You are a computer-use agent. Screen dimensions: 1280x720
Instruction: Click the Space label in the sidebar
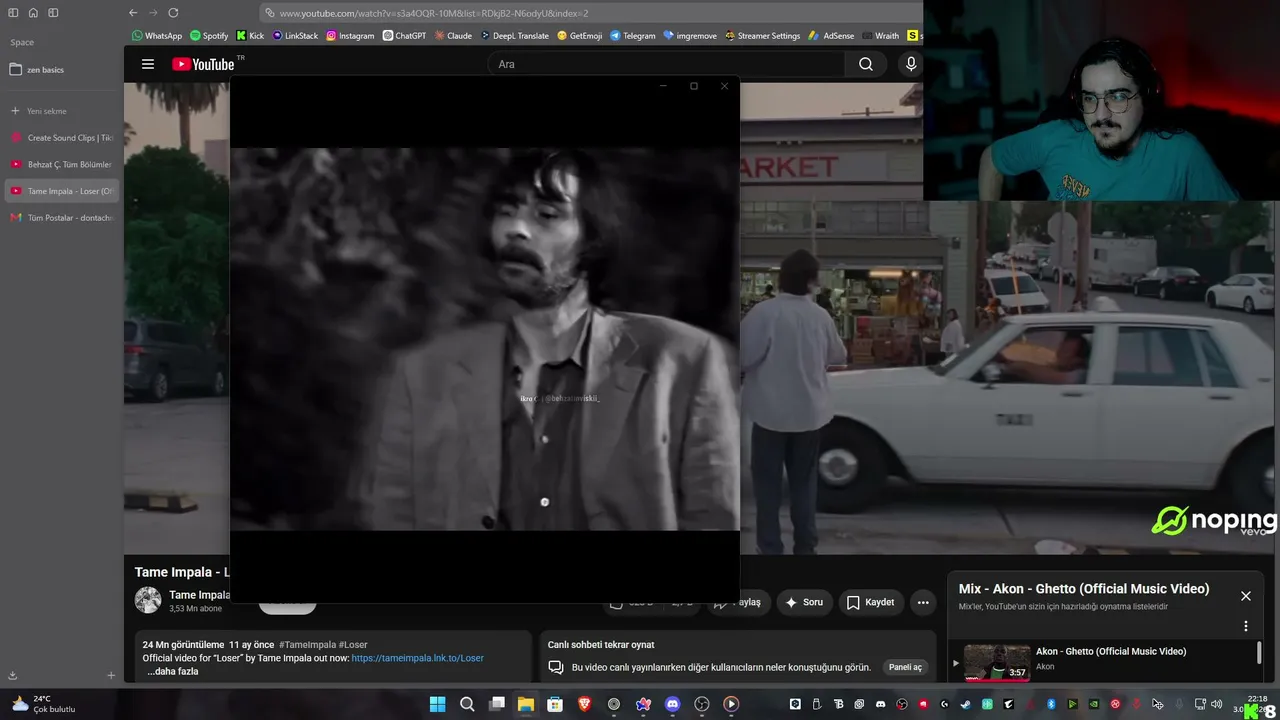click(x=22, y=42)
